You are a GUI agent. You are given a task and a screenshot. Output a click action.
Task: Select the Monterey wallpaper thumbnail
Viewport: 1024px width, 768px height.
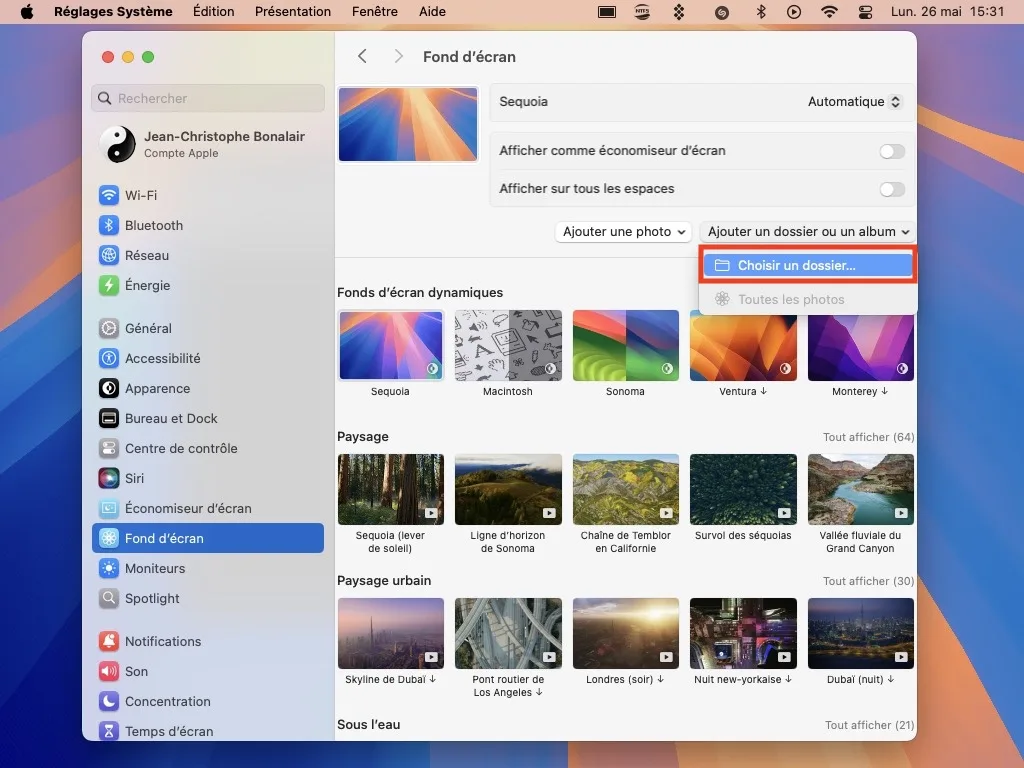coord(861,347)
